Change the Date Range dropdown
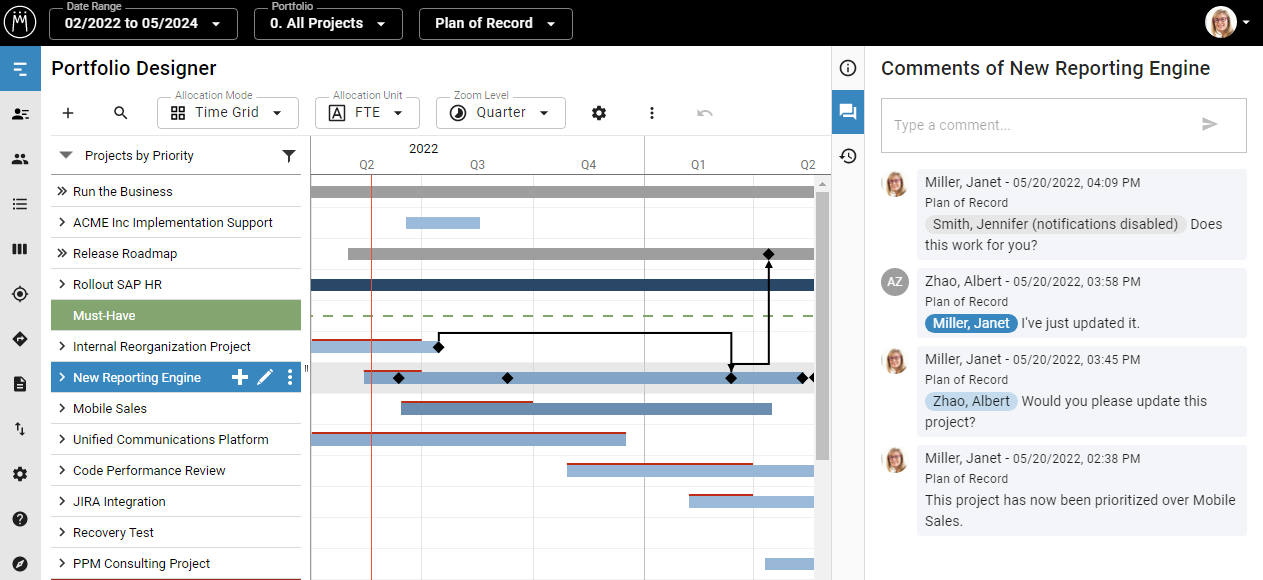 [143, 24]
